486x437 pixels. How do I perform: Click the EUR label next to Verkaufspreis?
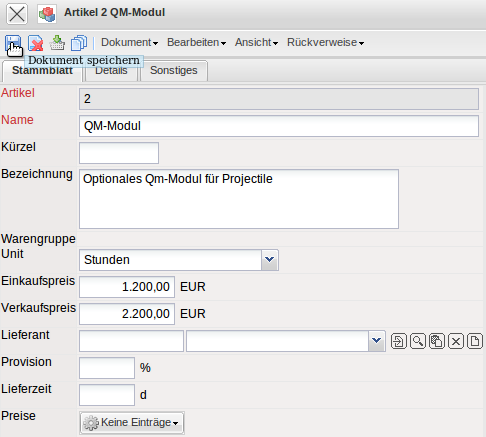click(193, 314)
